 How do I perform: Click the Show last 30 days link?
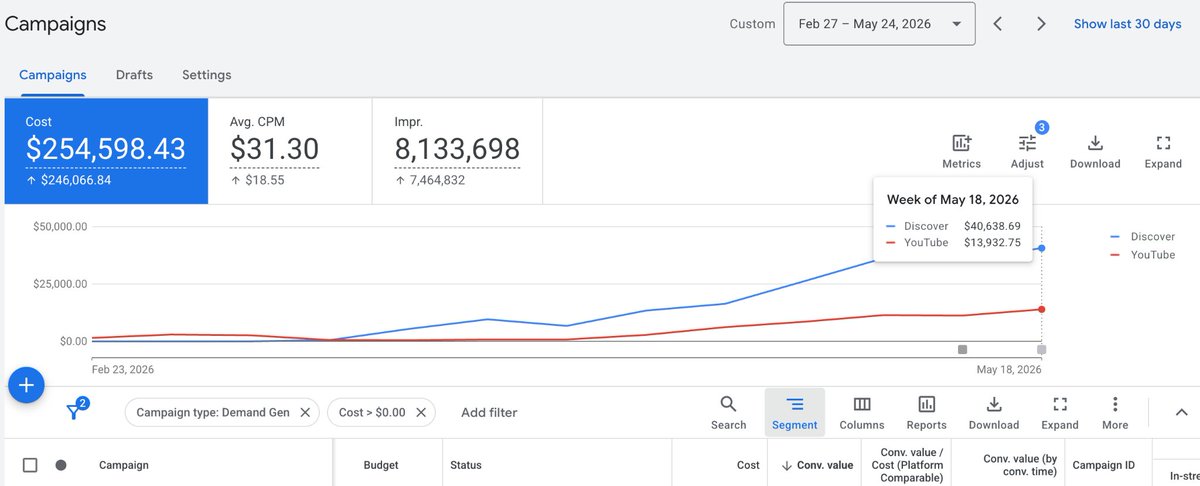click(1128, 24)
